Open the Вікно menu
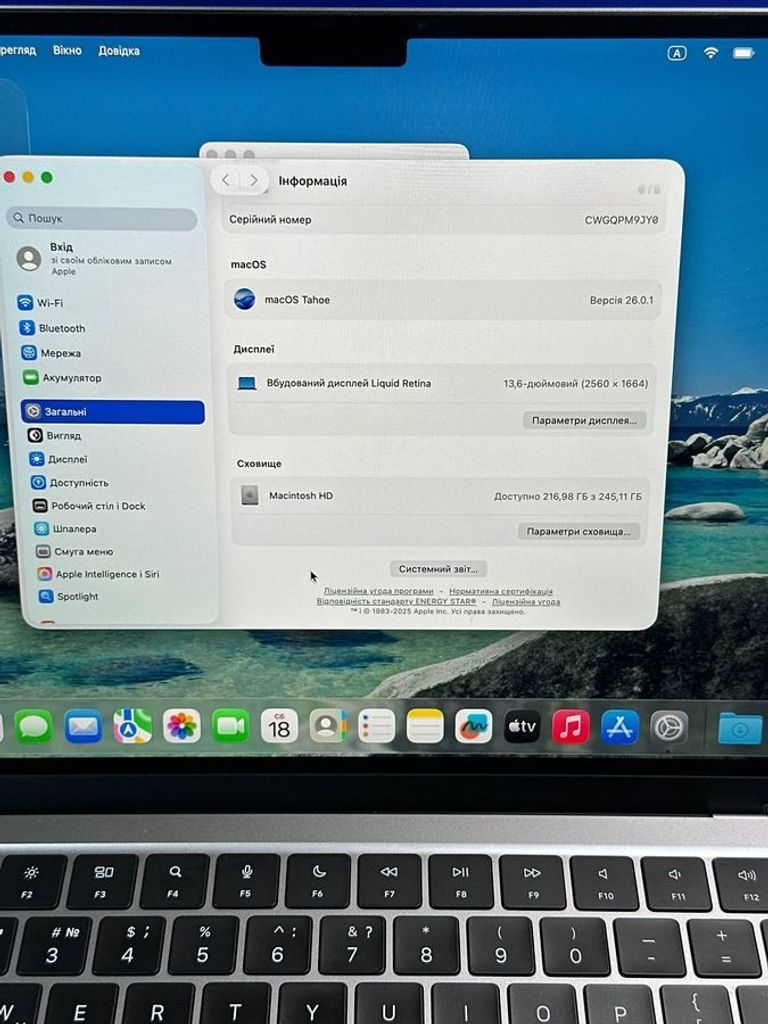The width and height of the screenshot is (768, 1024). pyautogui.click(x=67, y=50)
